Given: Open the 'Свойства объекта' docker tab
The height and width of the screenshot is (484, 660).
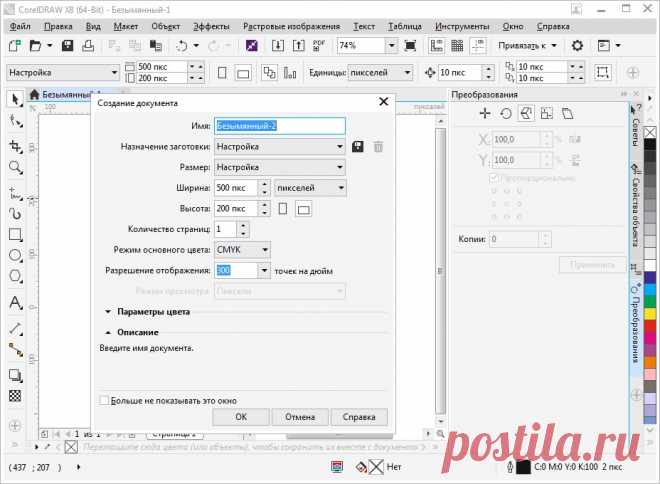Looking at the screenshot, I should point(636,207).
